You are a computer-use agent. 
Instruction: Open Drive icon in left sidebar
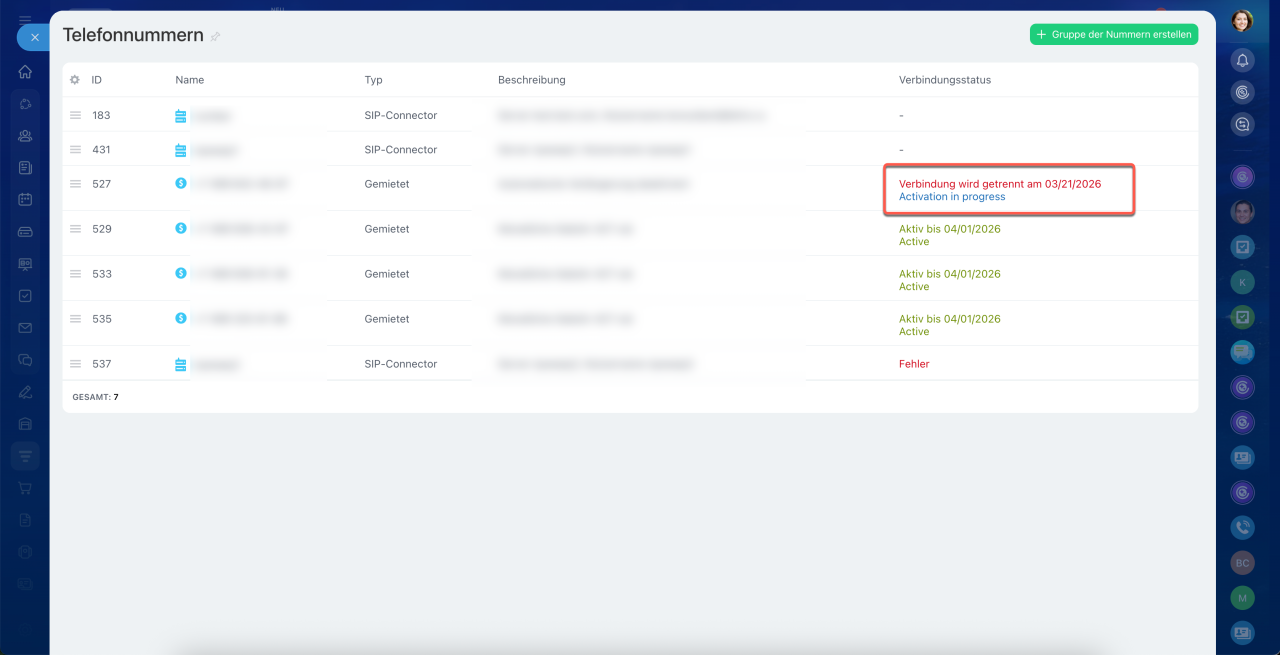click(x=25, y=232)
